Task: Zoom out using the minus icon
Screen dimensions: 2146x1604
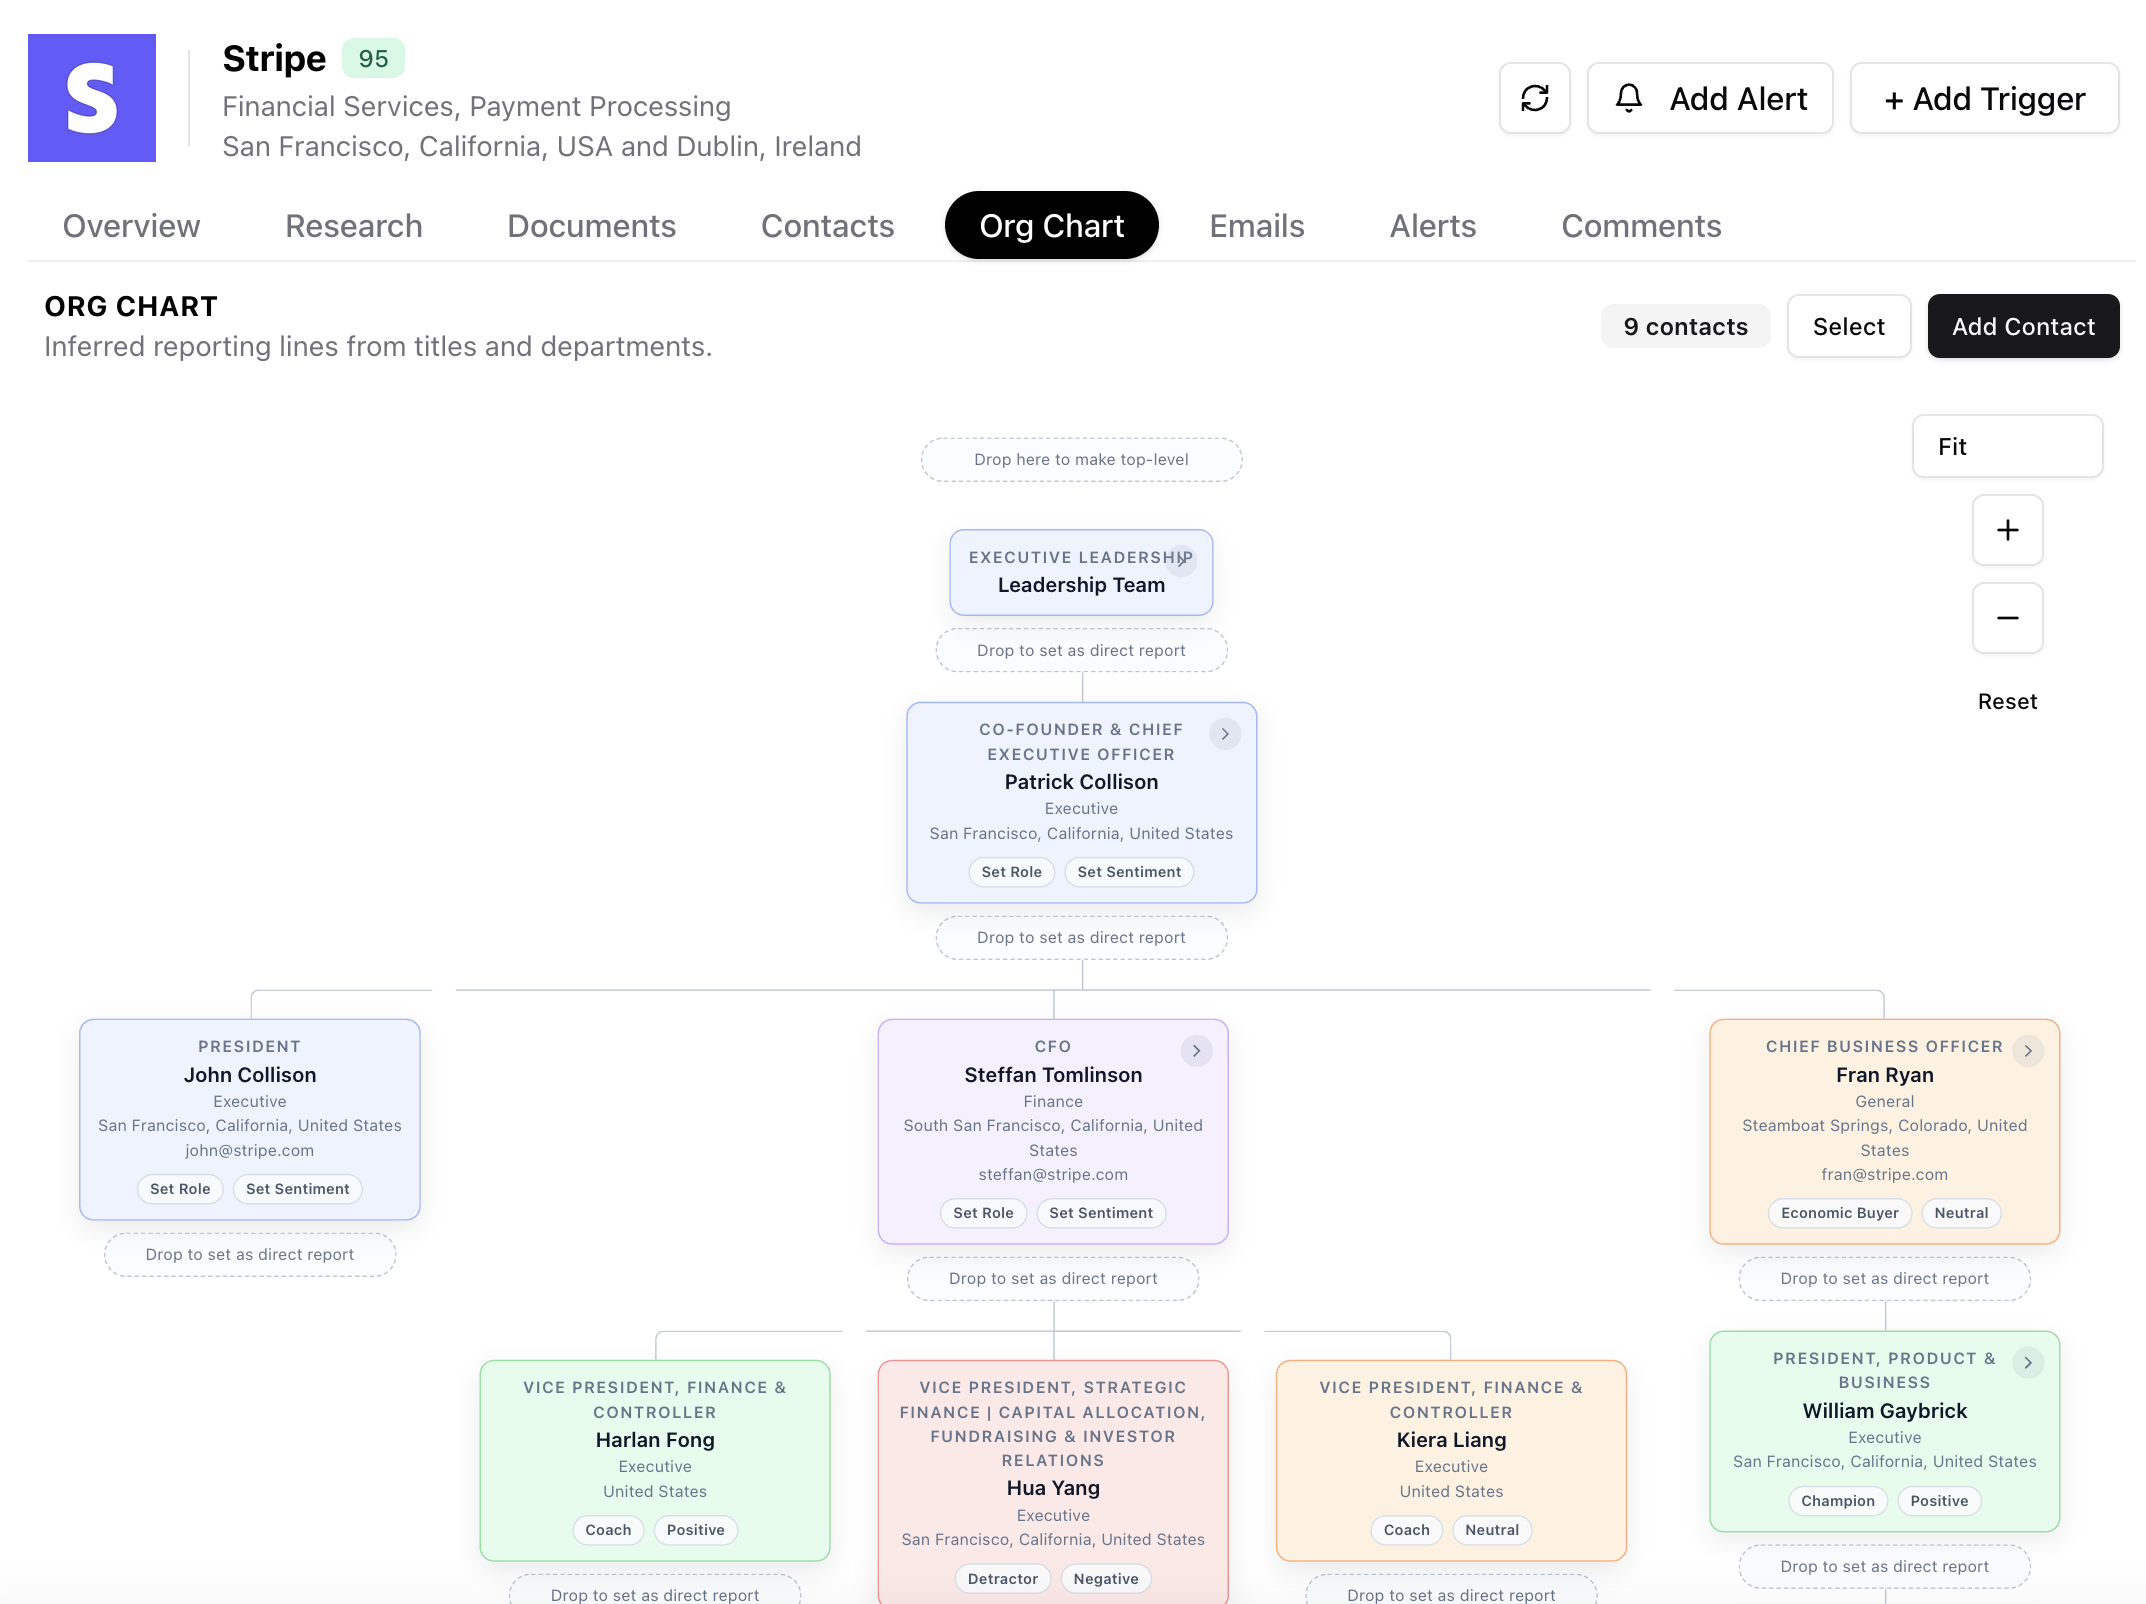Action: [2007, 618]
